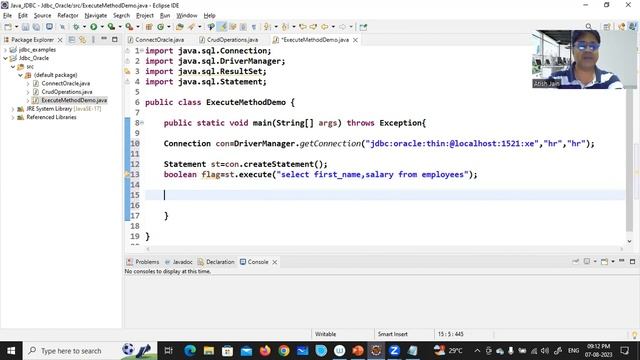Viewport: 640px width, 360px height.
Task: Click the taskbar search box
Action: click(x=90, y=351)
